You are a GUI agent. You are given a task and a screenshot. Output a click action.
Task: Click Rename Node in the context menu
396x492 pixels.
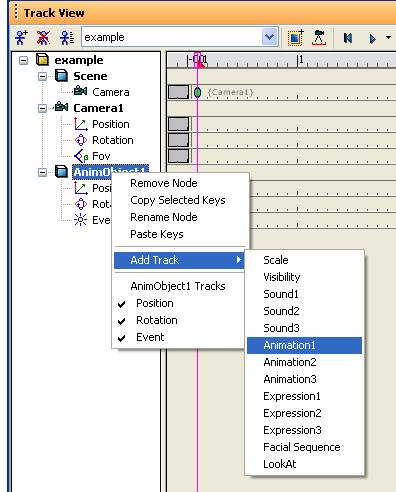[x=164, y=217]
